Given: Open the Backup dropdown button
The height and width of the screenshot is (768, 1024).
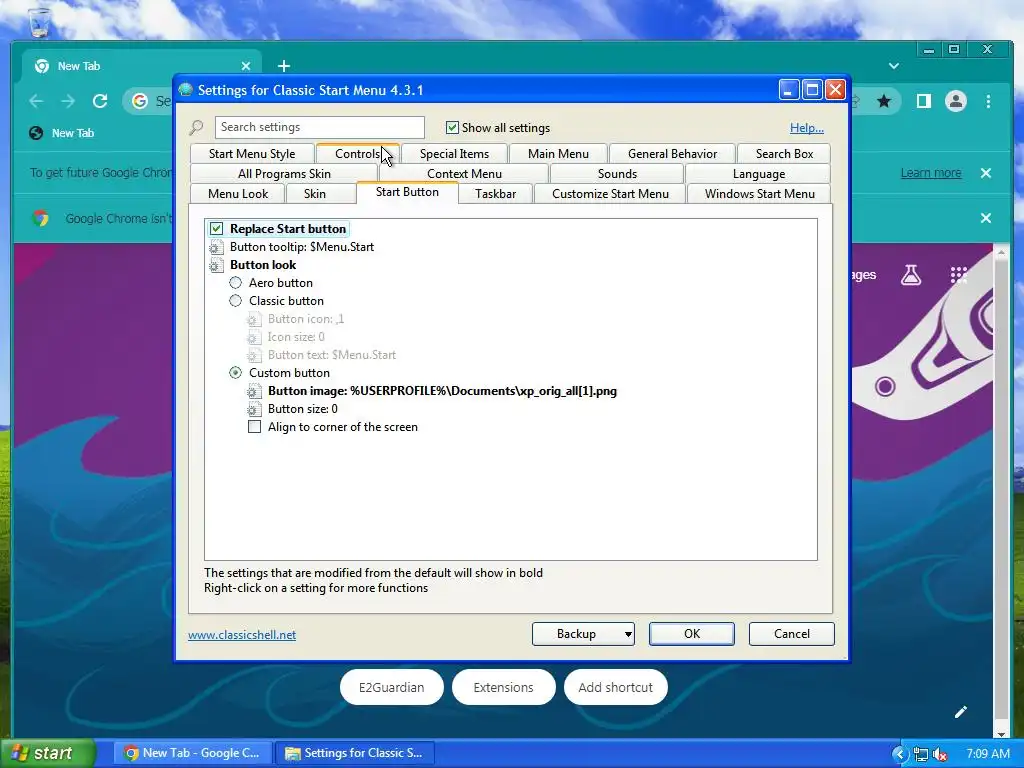Looking at the screenshot, I should point(583,634).
